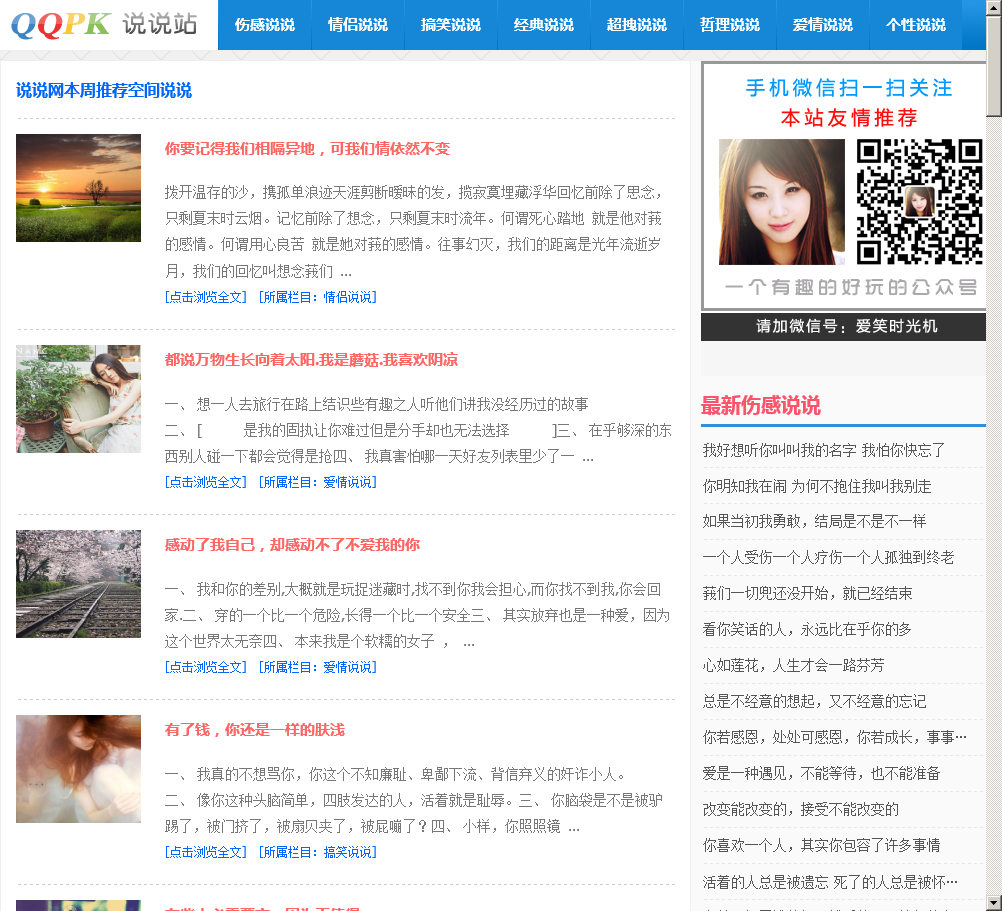Viewport: 1002px width, 911px height.
Task: Open sidebar link 你若感恩，处处可感恩
Action: click(x=835, y=737)
